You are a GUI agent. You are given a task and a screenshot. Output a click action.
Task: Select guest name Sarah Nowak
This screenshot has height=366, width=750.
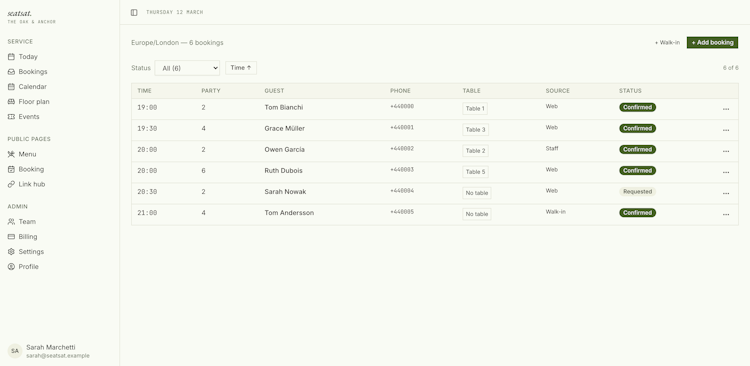click(285, 191)
